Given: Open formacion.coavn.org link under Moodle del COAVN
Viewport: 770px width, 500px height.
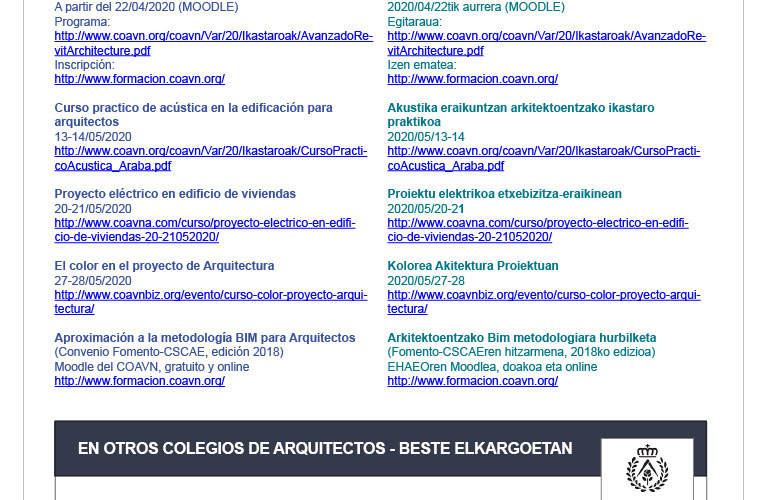Looking at the screenshot, I should pos(139,381).
